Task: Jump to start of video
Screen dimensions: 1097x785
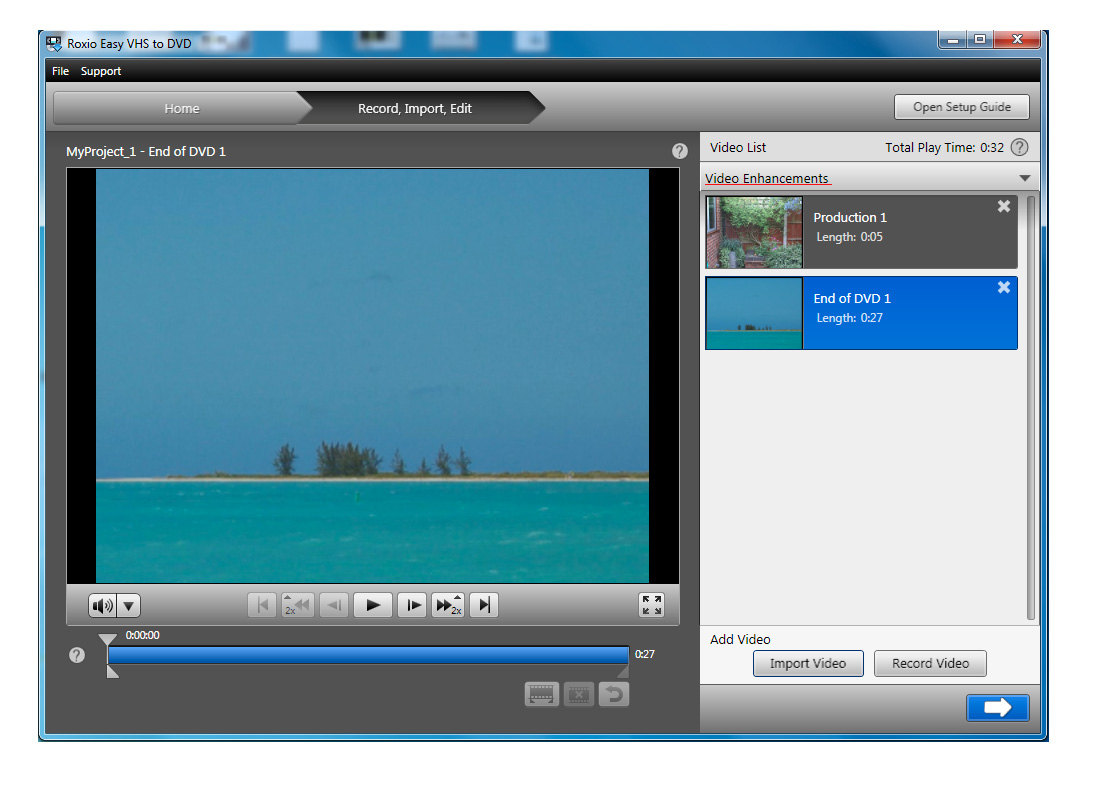Action: (262, 605)
